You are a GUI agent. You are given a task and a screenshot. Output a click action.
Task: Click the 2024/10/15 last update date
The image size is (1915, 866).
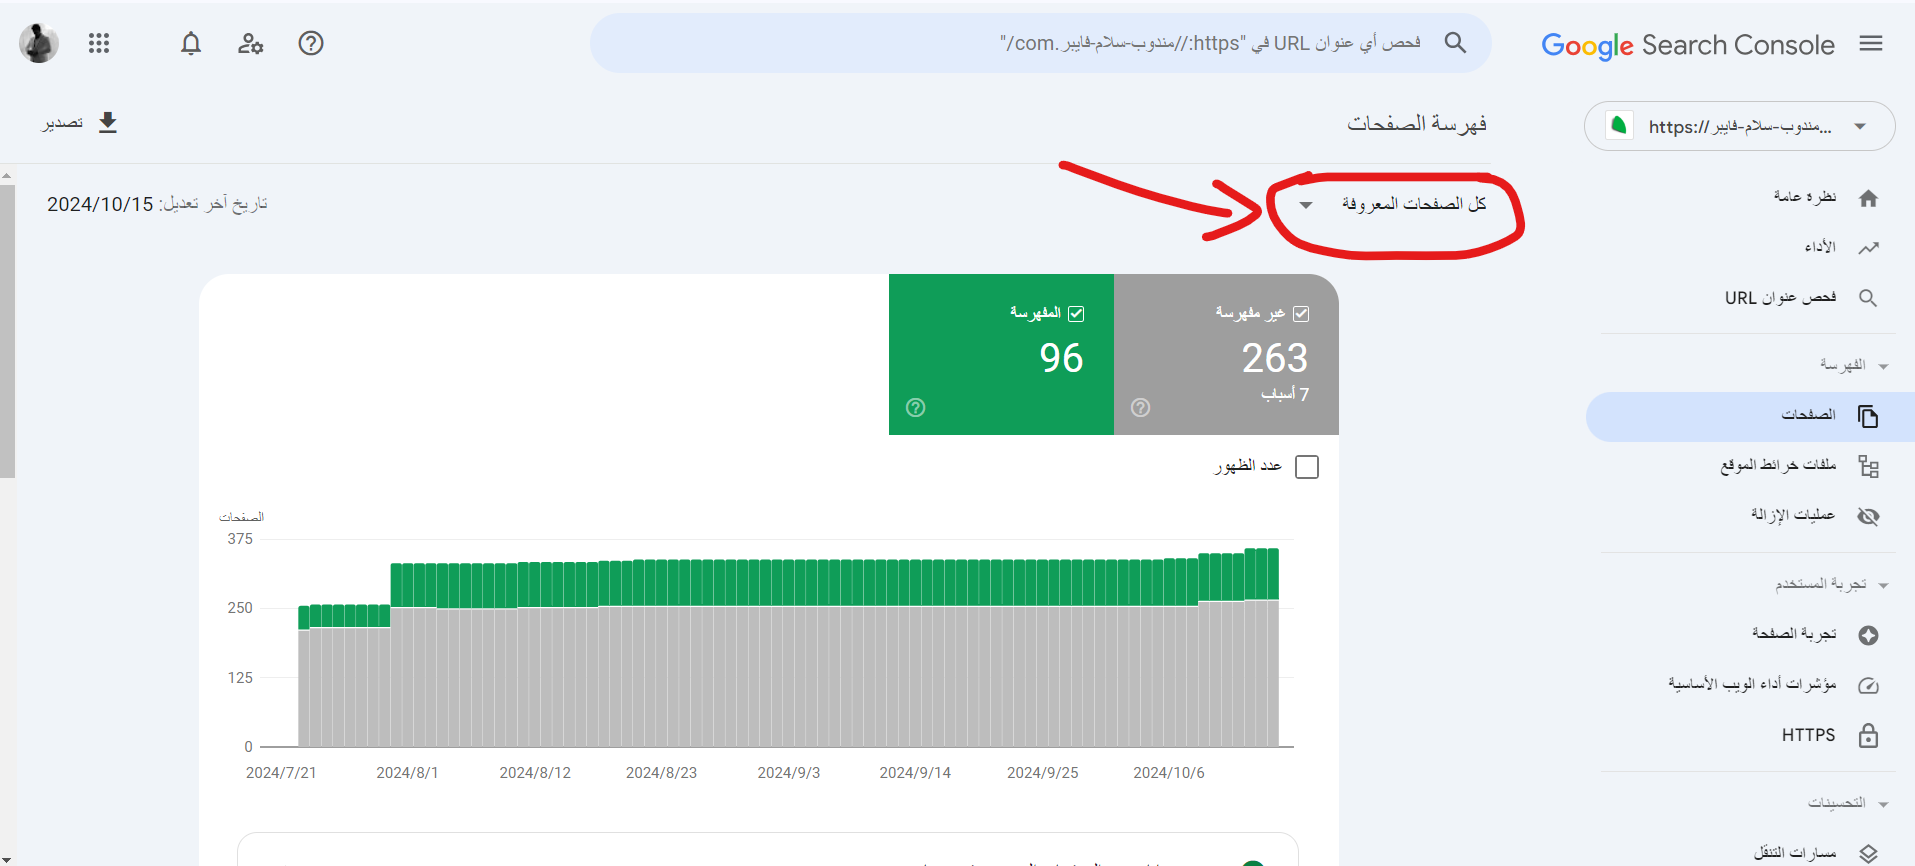click(x=100, y=204)
